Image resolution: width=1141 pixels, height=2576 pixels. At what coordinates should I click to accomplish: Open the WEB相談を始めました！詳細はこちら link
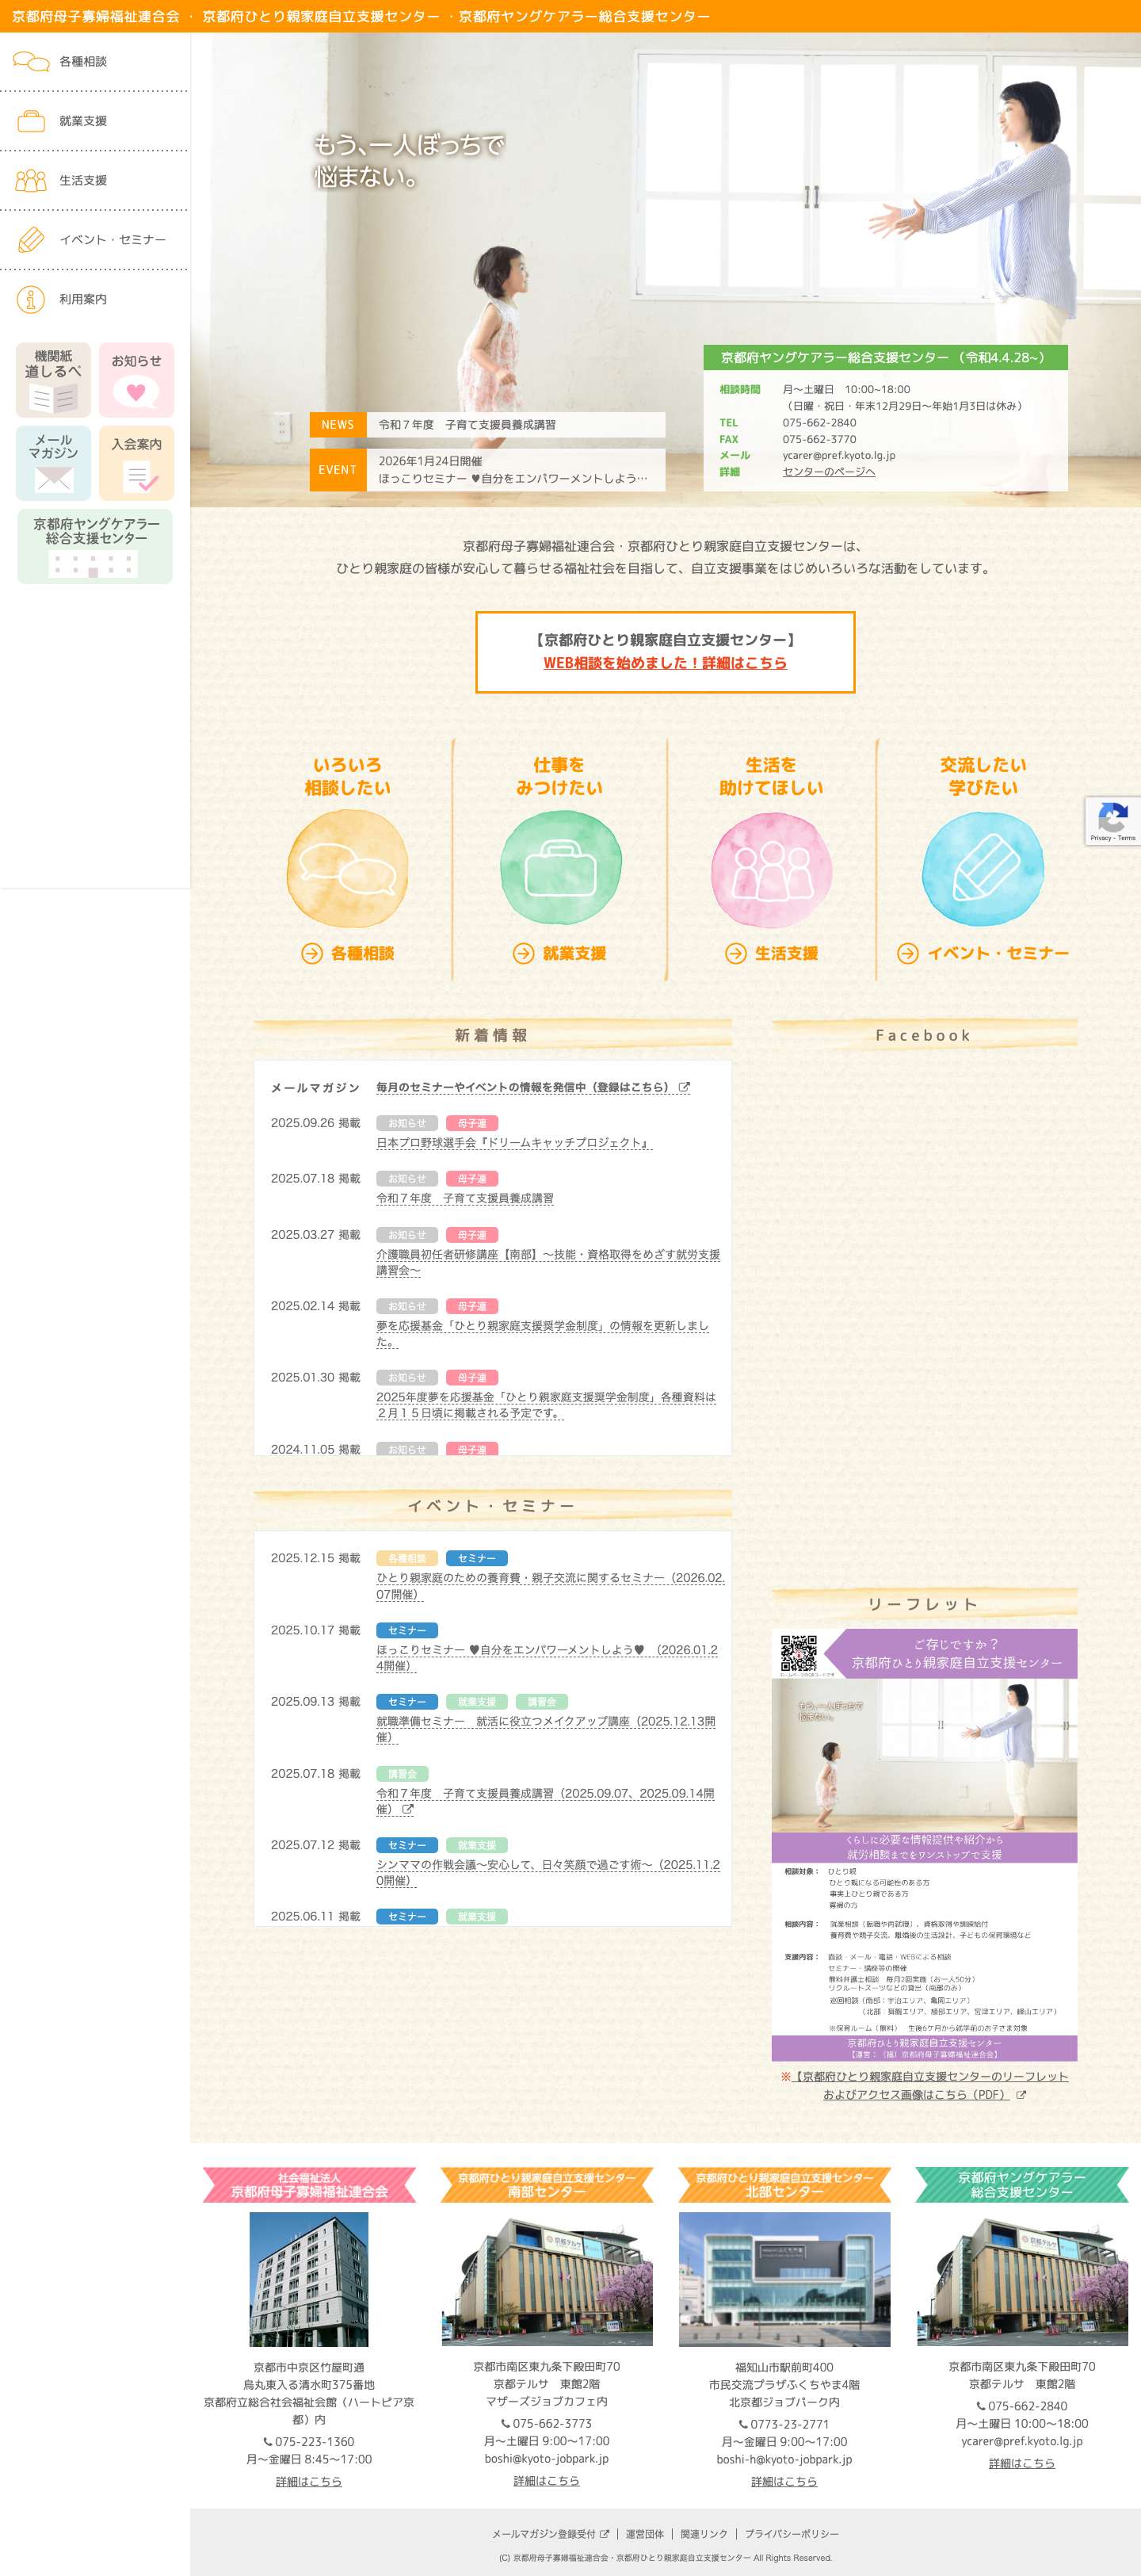(x=665, y=663)
